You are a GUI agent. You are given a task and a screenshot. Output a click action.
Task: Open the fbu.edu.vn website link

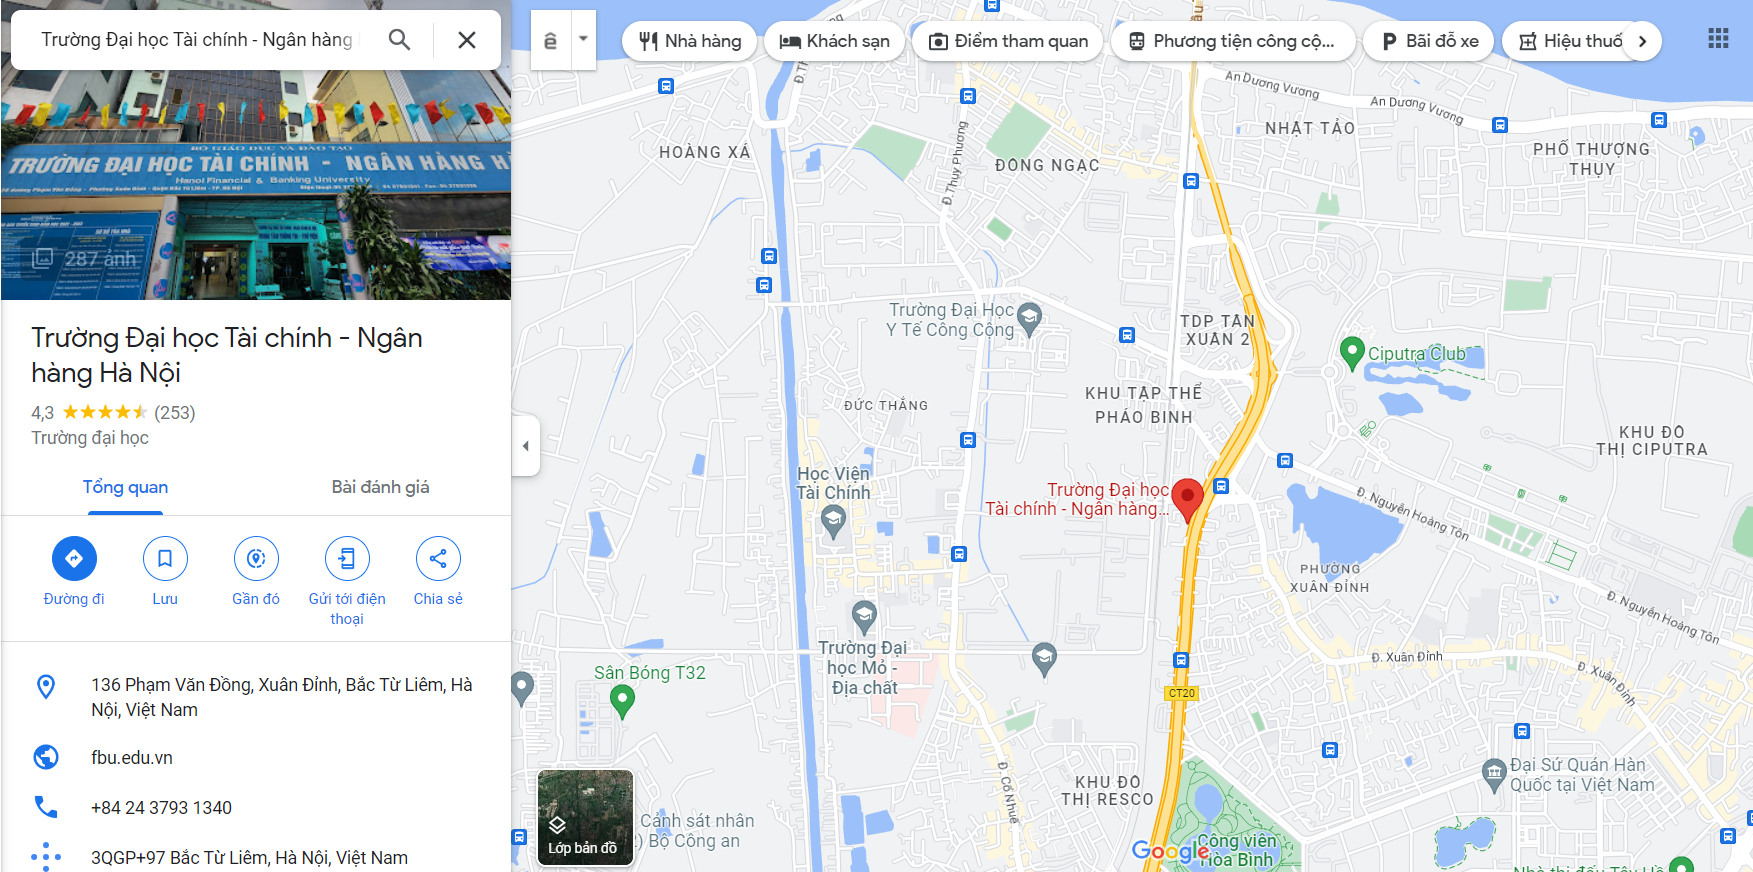click(132, 758)
